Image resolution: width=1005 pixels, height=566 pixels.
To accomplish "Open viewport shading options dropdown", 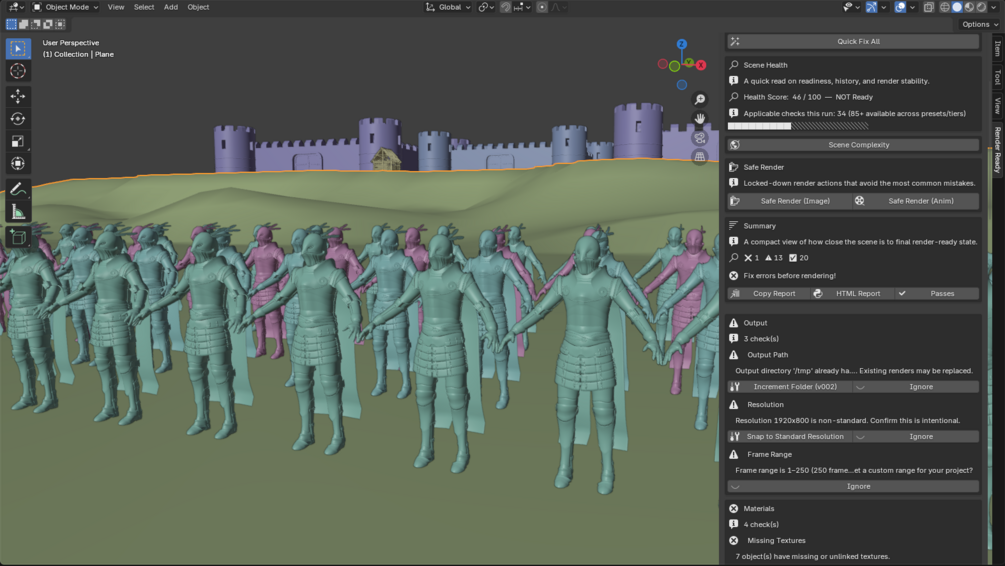I will pos(993,7).
